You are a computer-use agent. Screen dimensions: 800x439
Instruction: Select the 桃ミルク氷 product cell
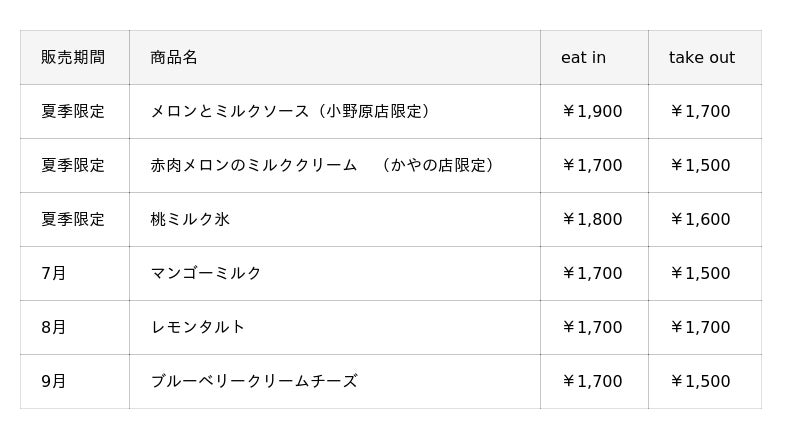pos(190,220)
